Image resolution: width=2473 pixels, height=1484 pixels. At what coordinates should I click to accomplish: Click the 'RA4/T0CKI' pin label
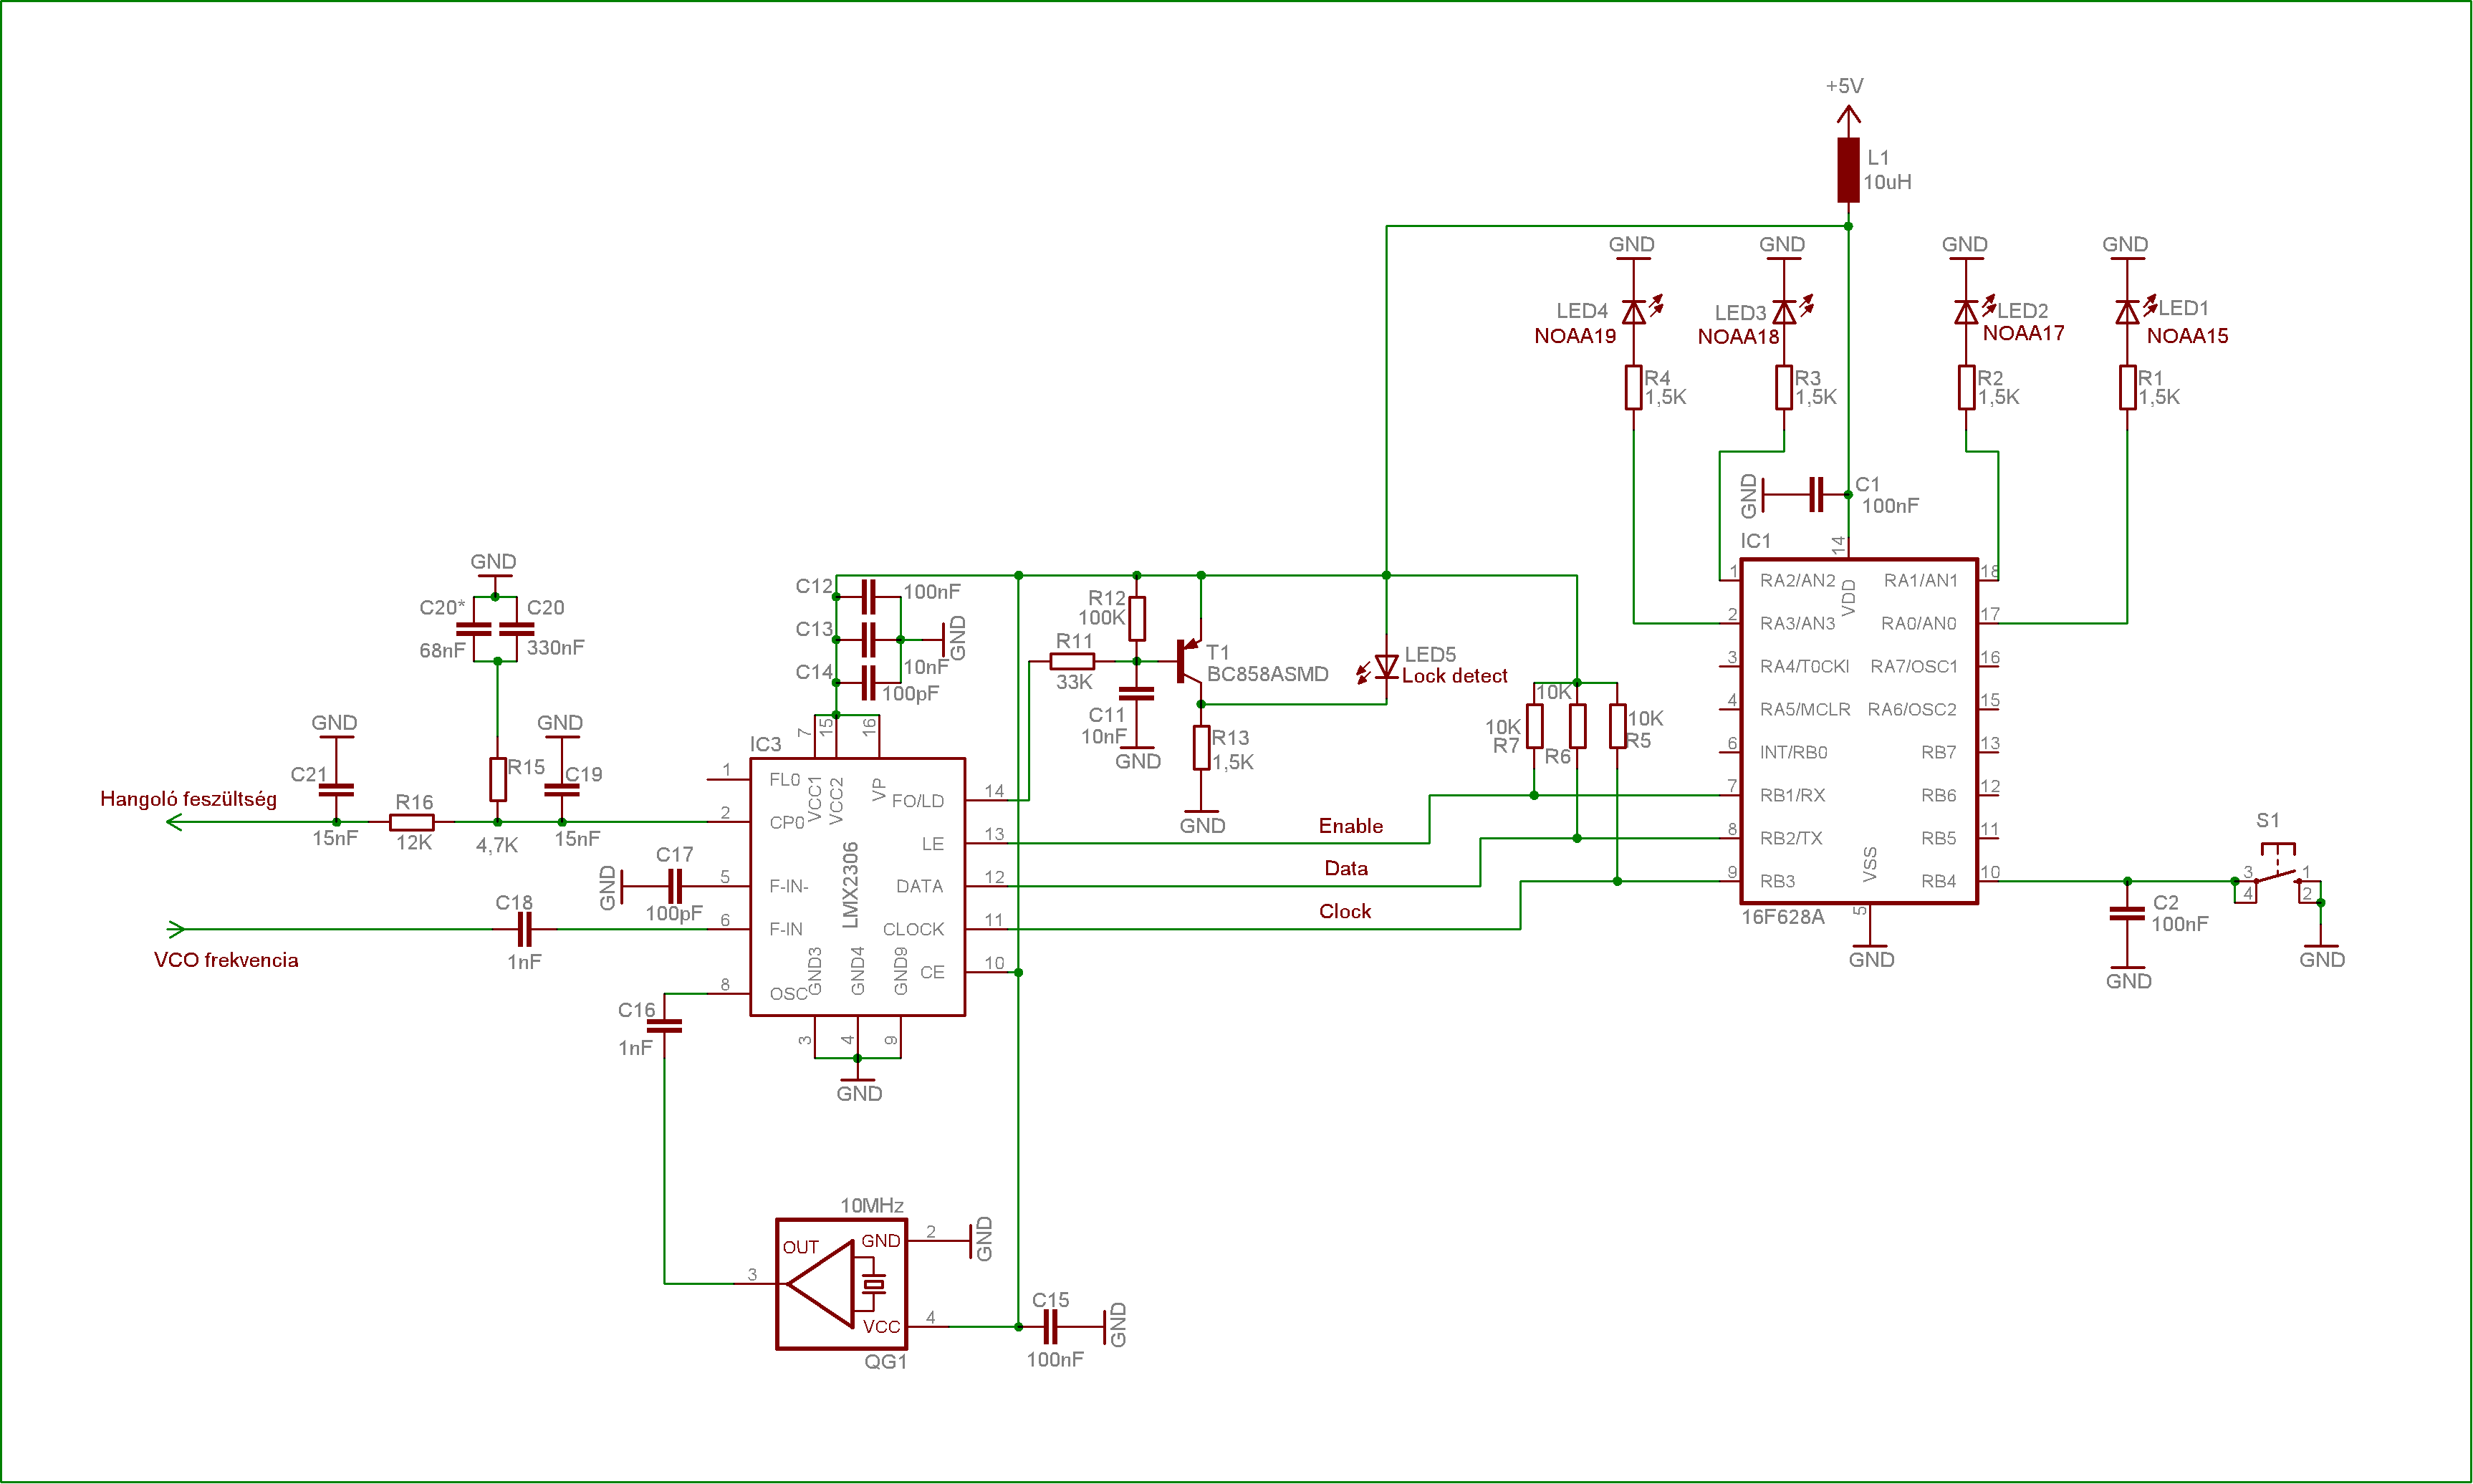1805,666
